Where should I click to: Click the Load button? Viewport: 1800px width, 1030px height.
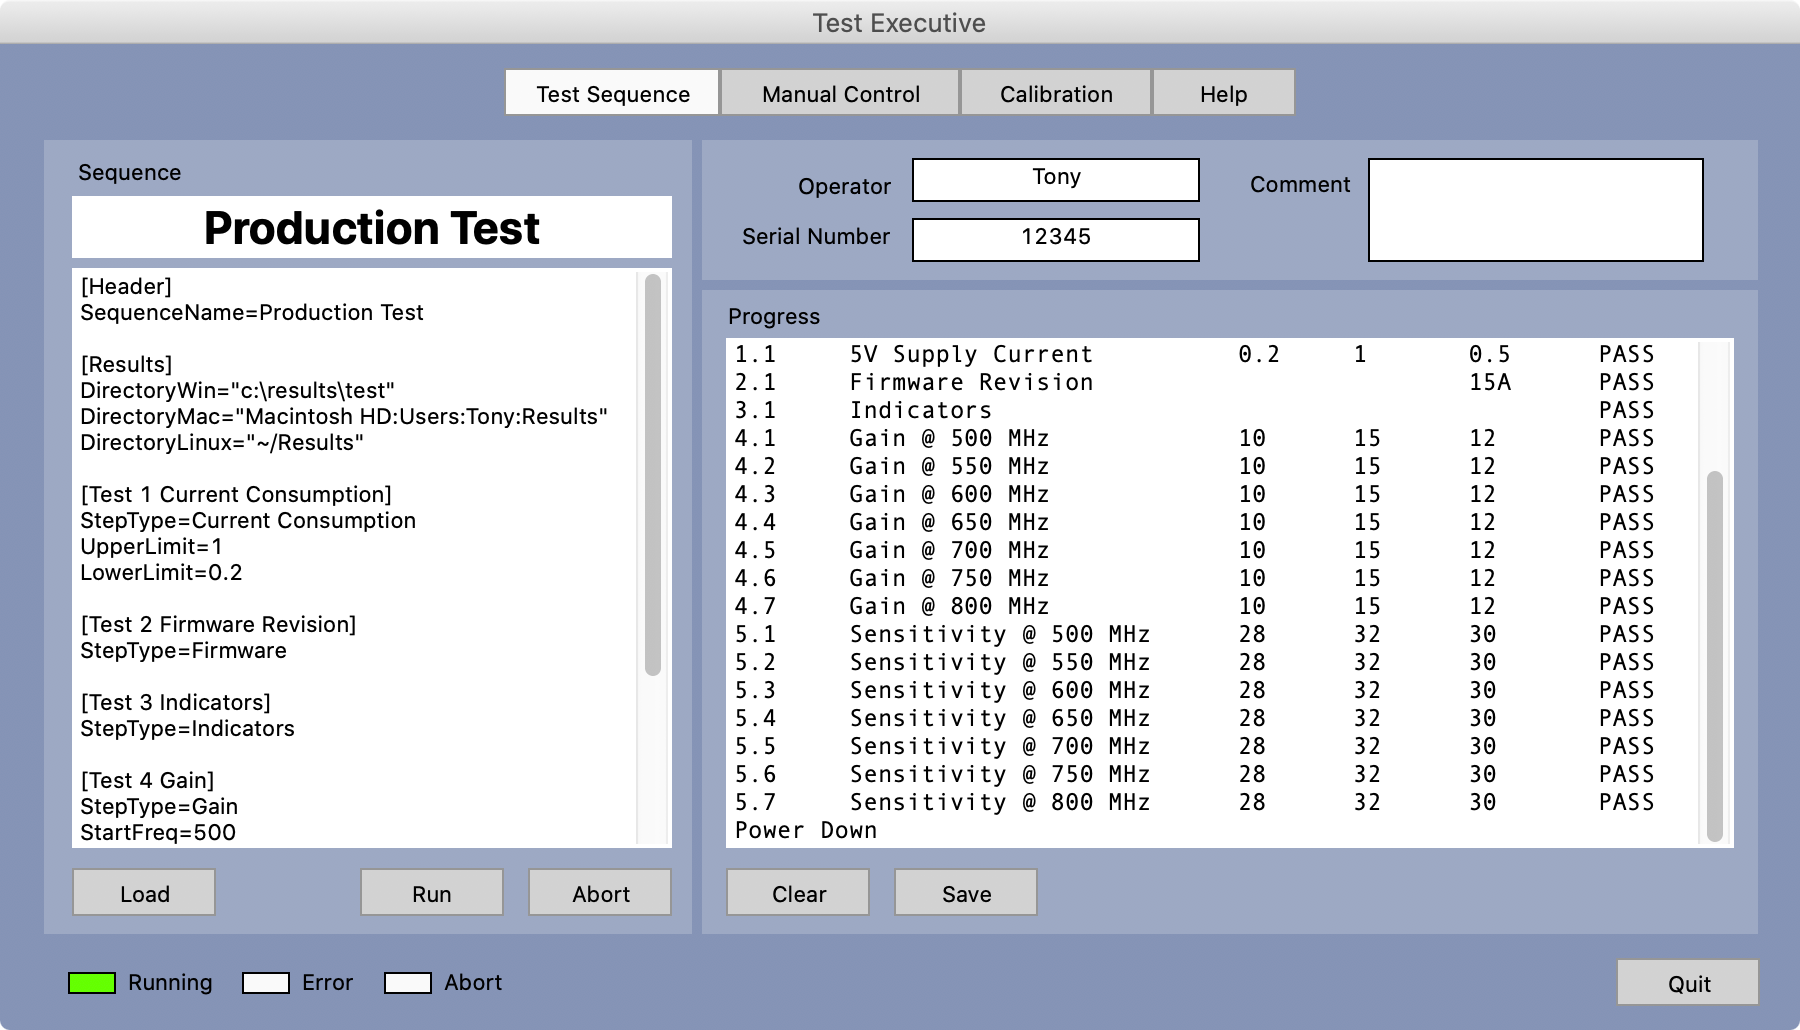(x=144, y=892)
